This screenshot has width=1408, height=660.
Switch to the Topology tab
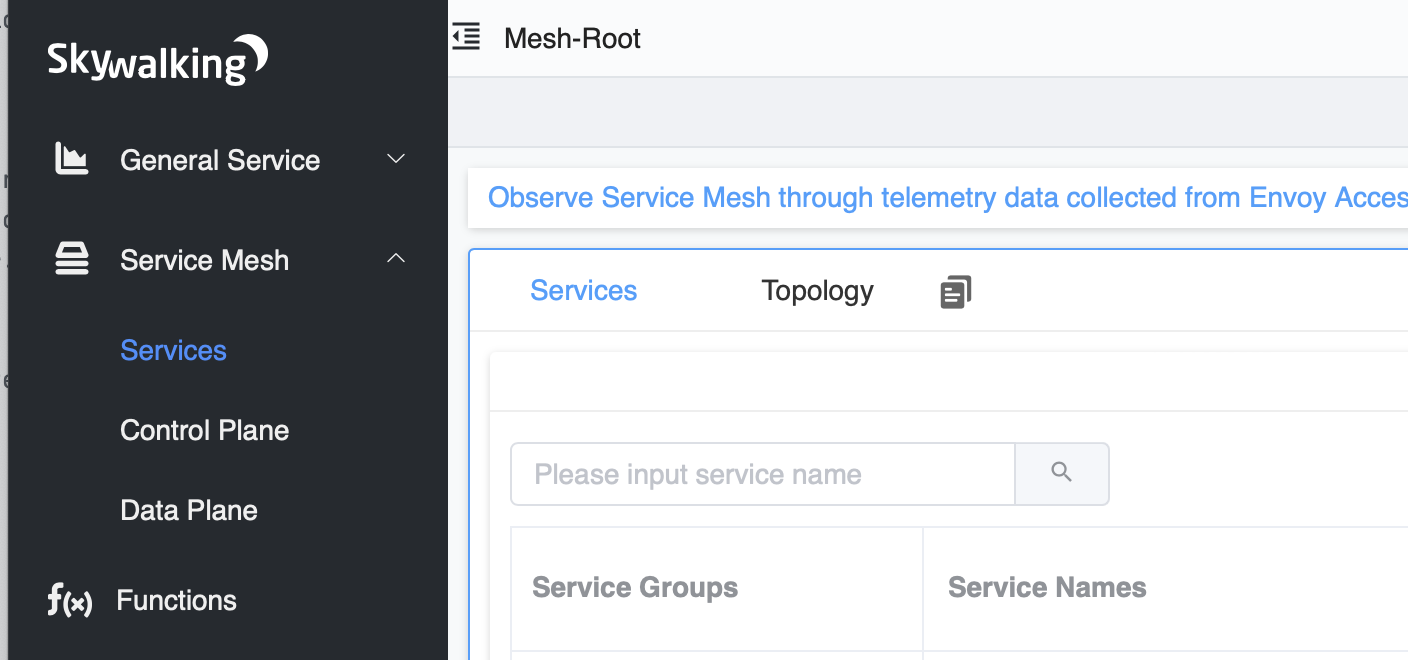tap(817, 291)
